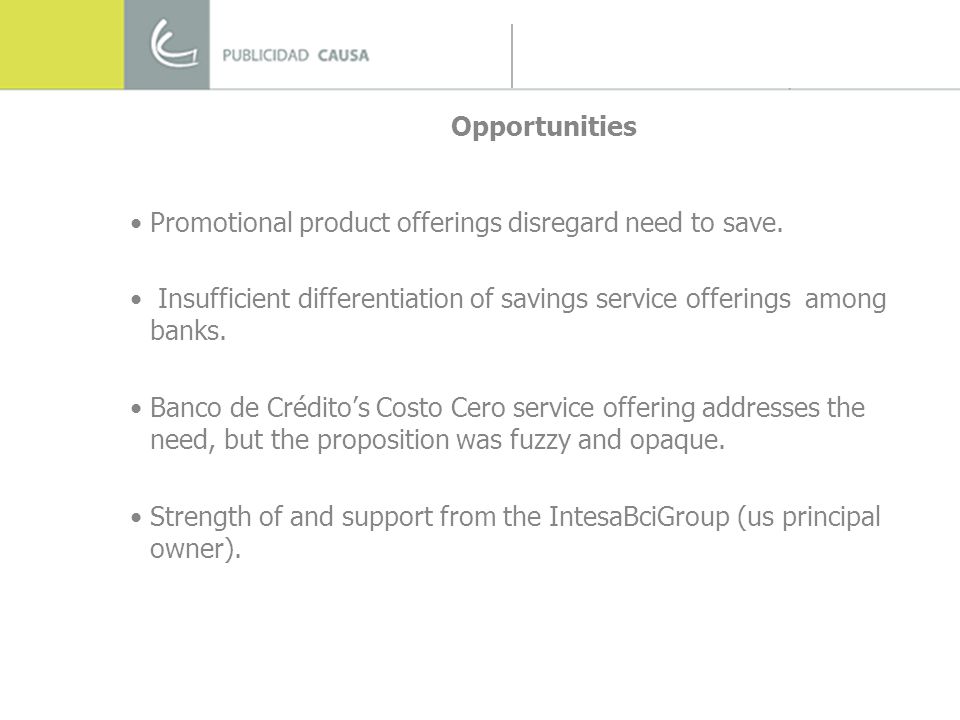The height and width of the screenshot is (720, 960).
Task: Click the word 'Promotional' in first bullet
Action: 221,223
